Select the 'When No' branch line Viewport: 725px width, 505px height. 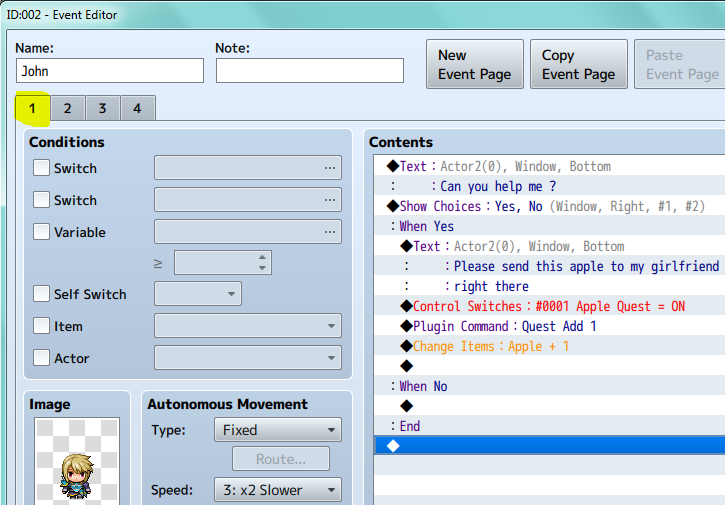tap(550, 386)
